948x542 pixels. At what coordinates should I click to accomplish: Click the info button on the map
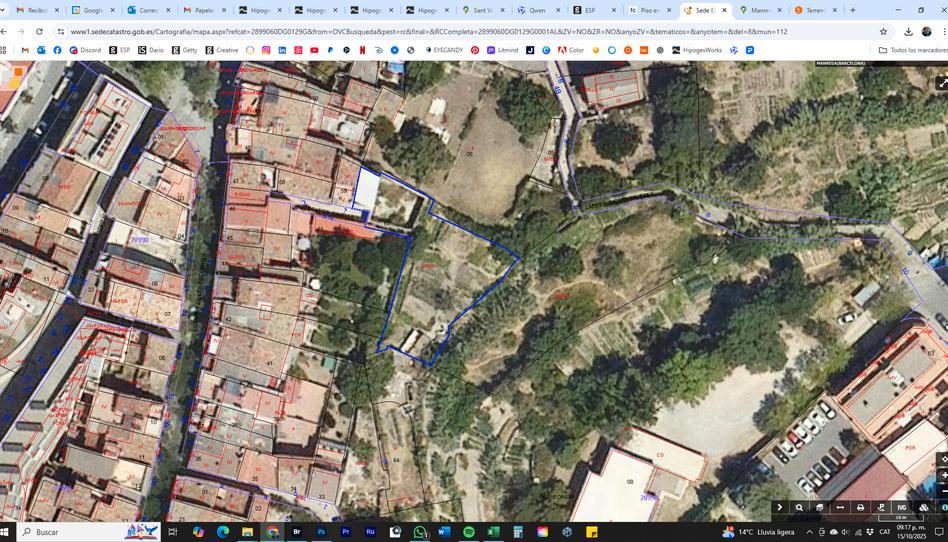pyautogui.click(x=944, y=508)
